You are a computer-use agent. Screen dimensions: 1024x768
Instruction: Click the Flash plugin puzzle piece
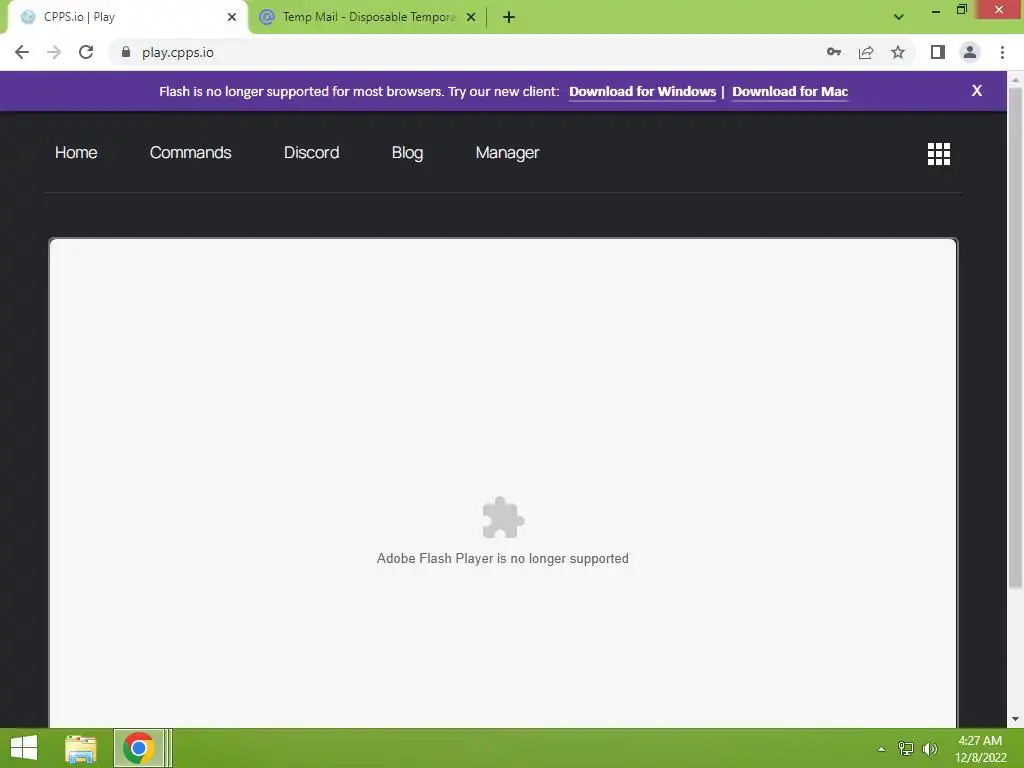[x=503, y=517]
